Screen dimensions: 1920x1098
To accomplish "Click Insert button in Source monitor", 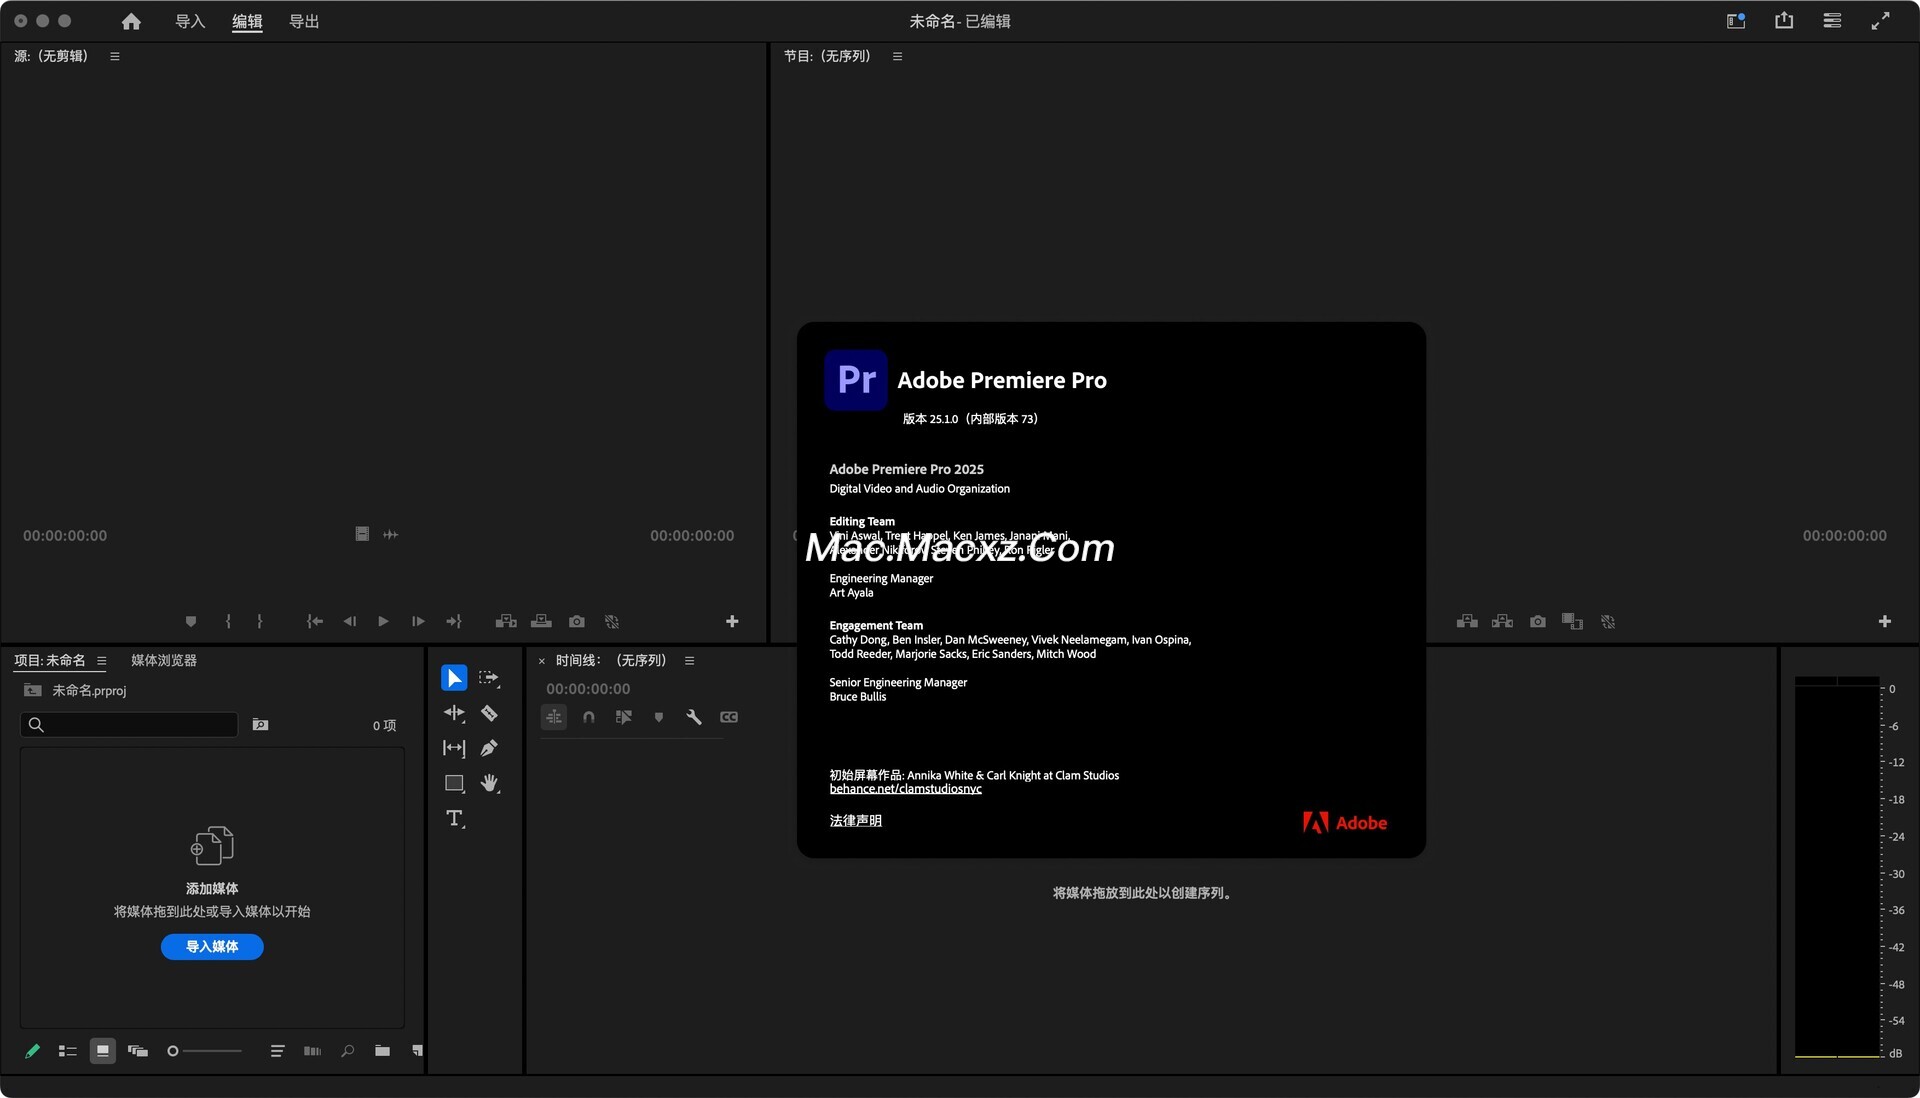I will click(x=506, y=622).
